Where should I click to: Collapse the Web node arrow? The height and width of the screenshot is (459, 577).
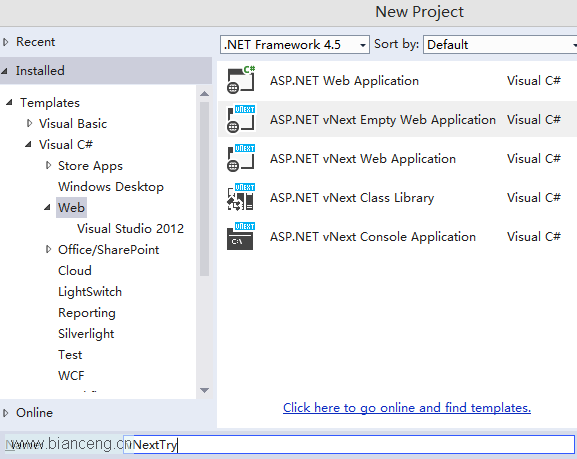(x=47, y=208)
